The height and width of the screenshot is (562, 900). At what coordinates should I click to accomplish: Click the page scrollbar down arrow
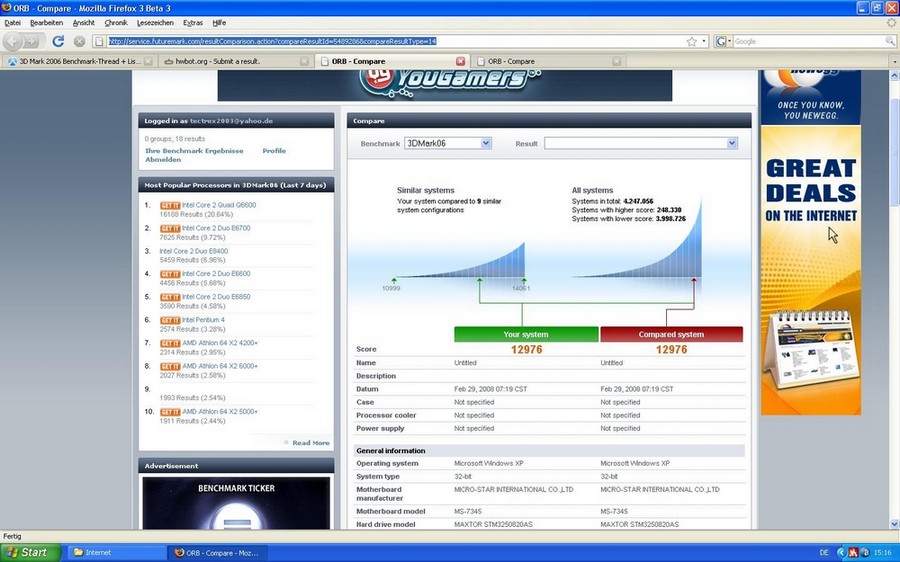click(x=894, y=524)
